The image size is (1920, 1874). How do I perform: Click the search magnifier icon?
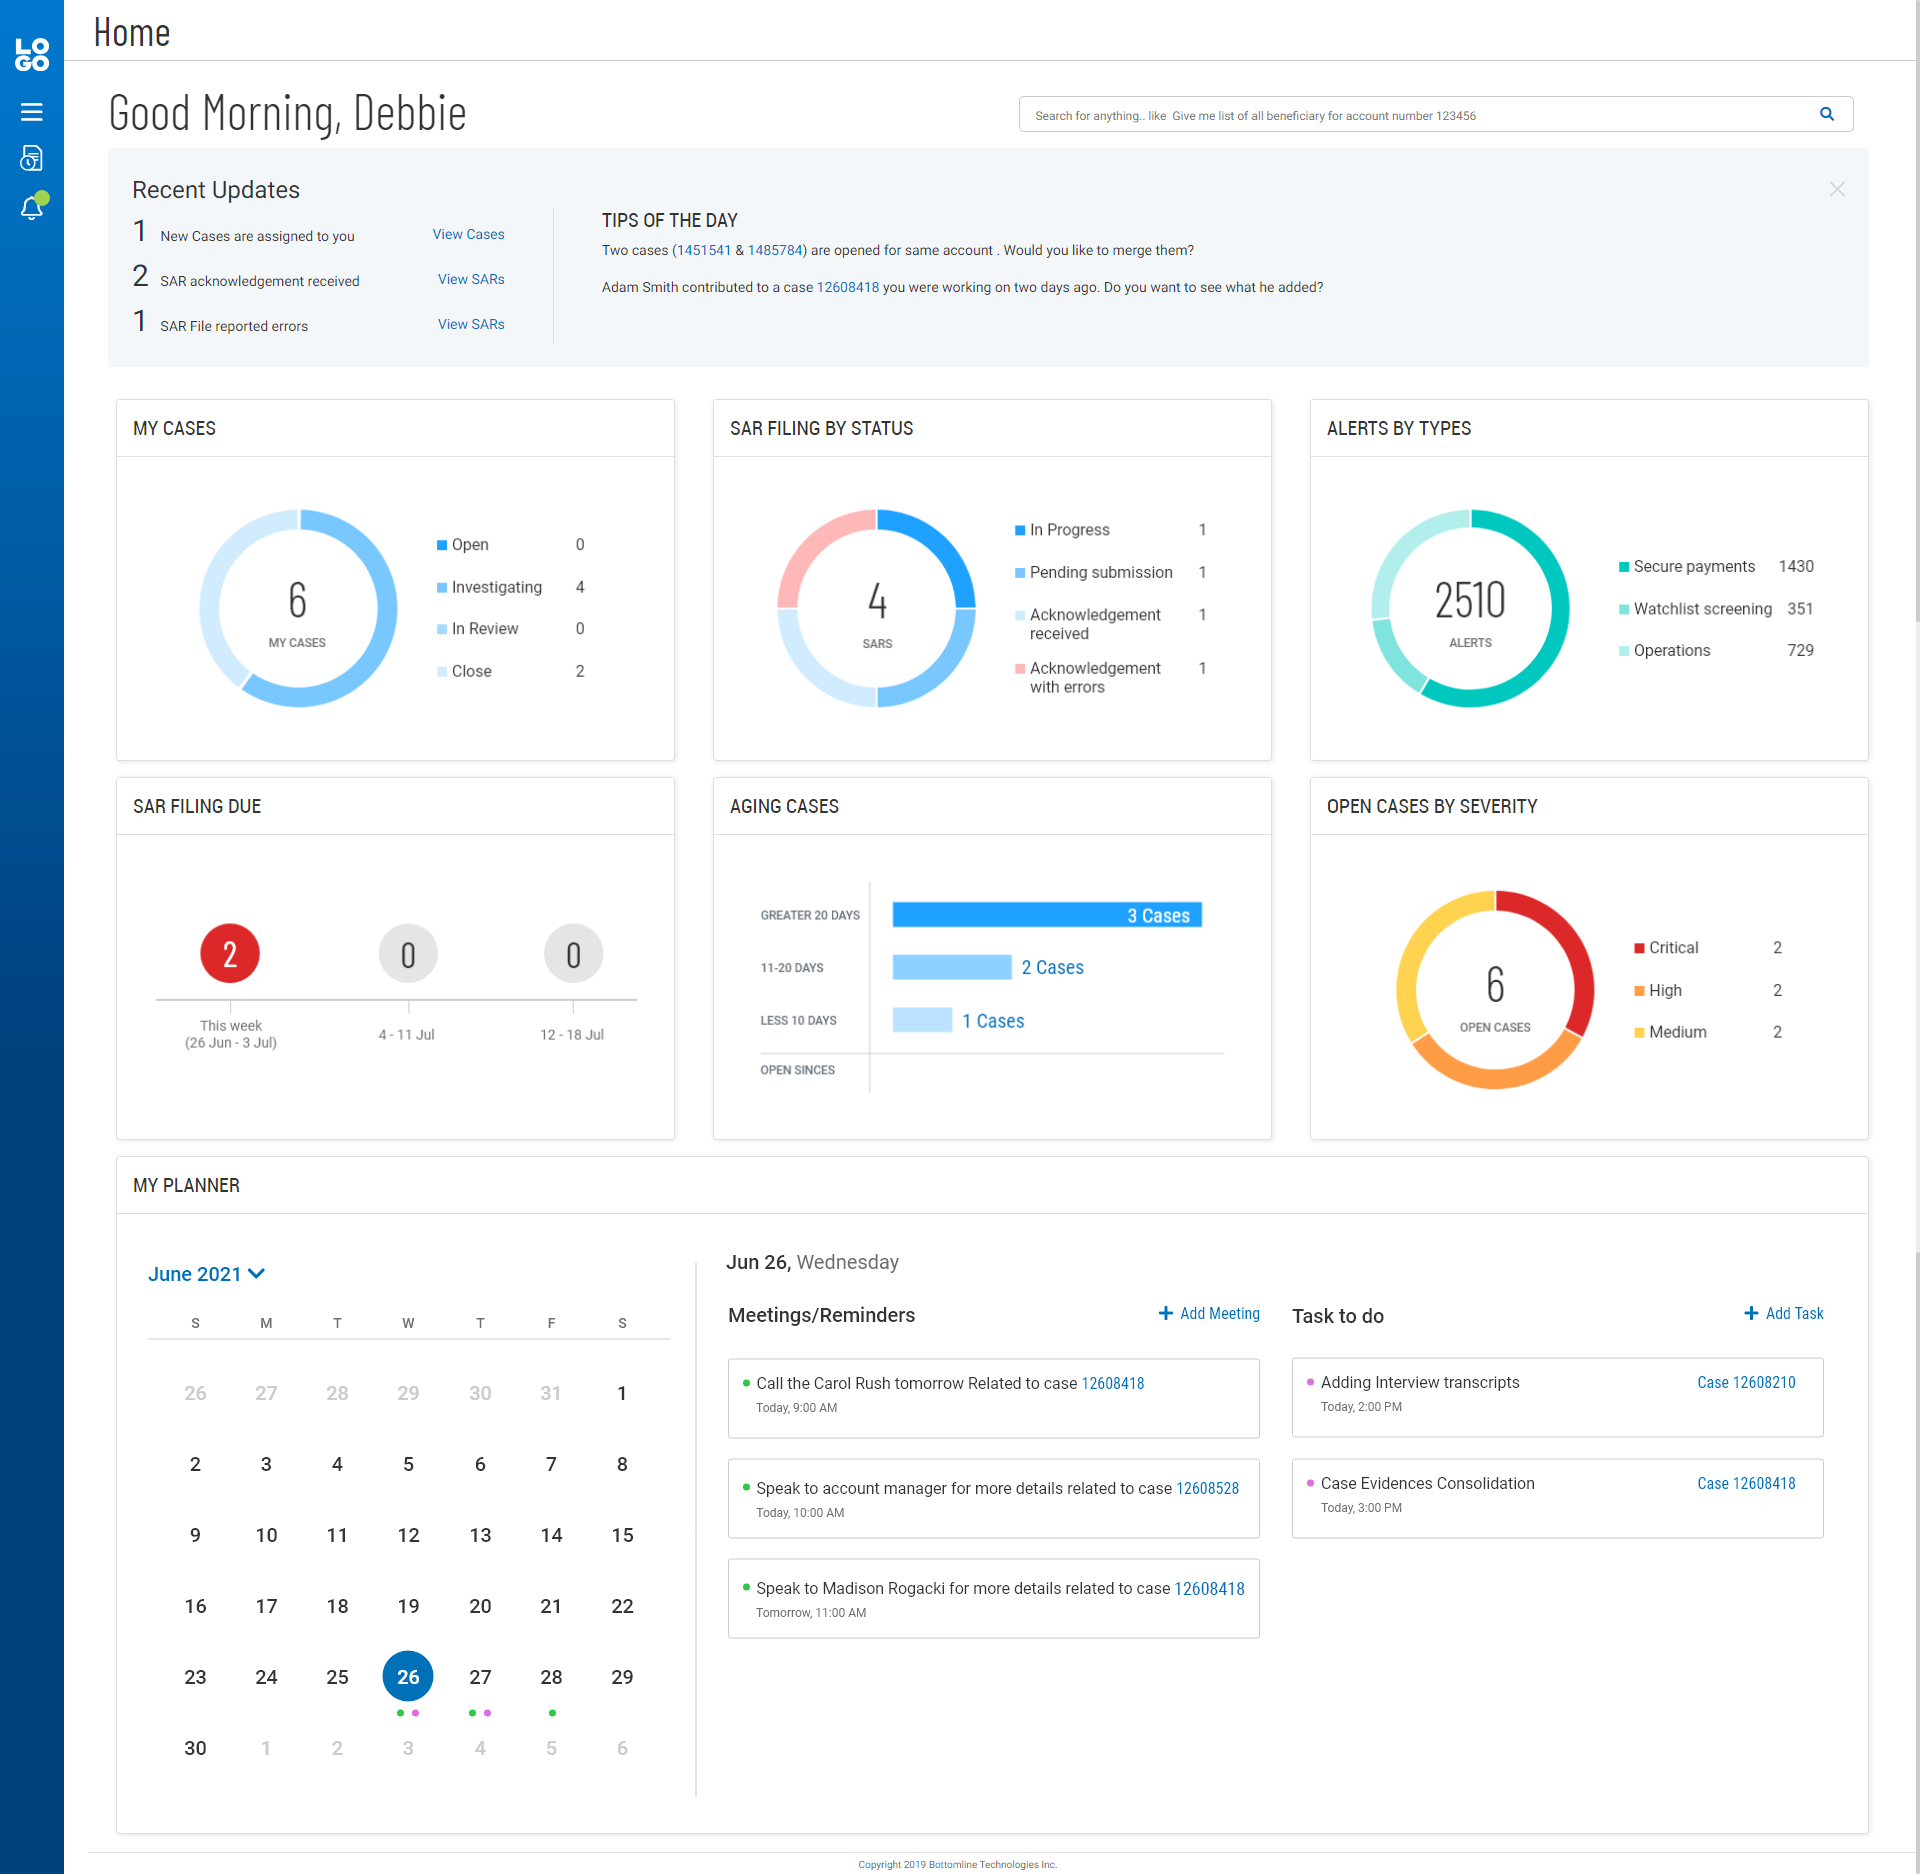pyautogui.click(x=1826, y=114)
